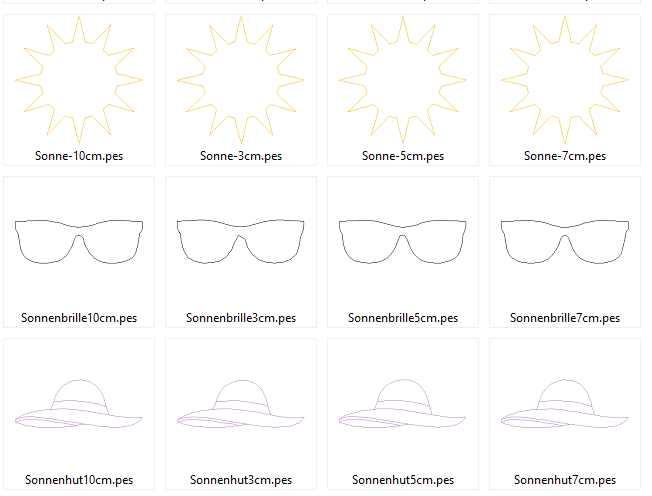Click the file name label Sonne-10cm.pes
This screenshot has height=496, width=652.
(x=79, y=156)
